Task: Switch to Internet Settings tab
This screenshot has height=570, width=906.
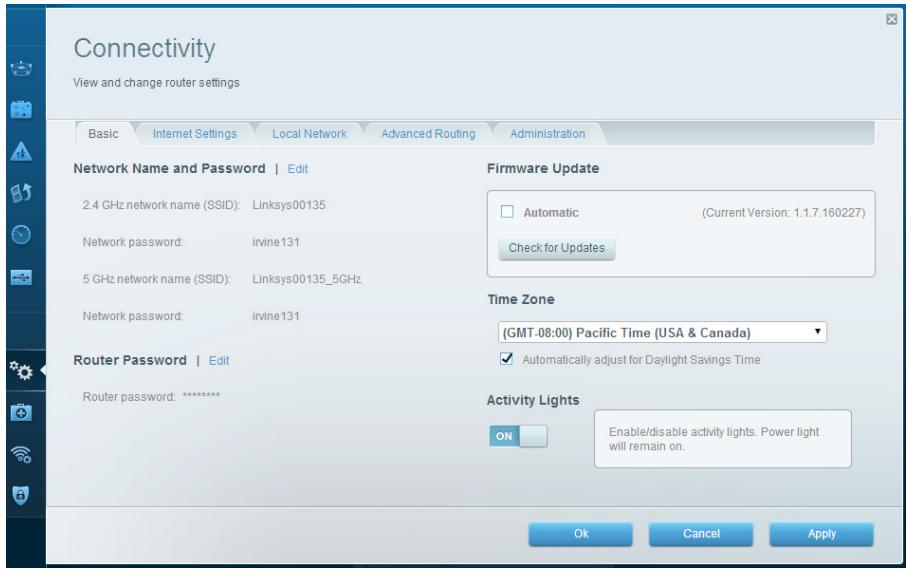Action: coord(195,134)
